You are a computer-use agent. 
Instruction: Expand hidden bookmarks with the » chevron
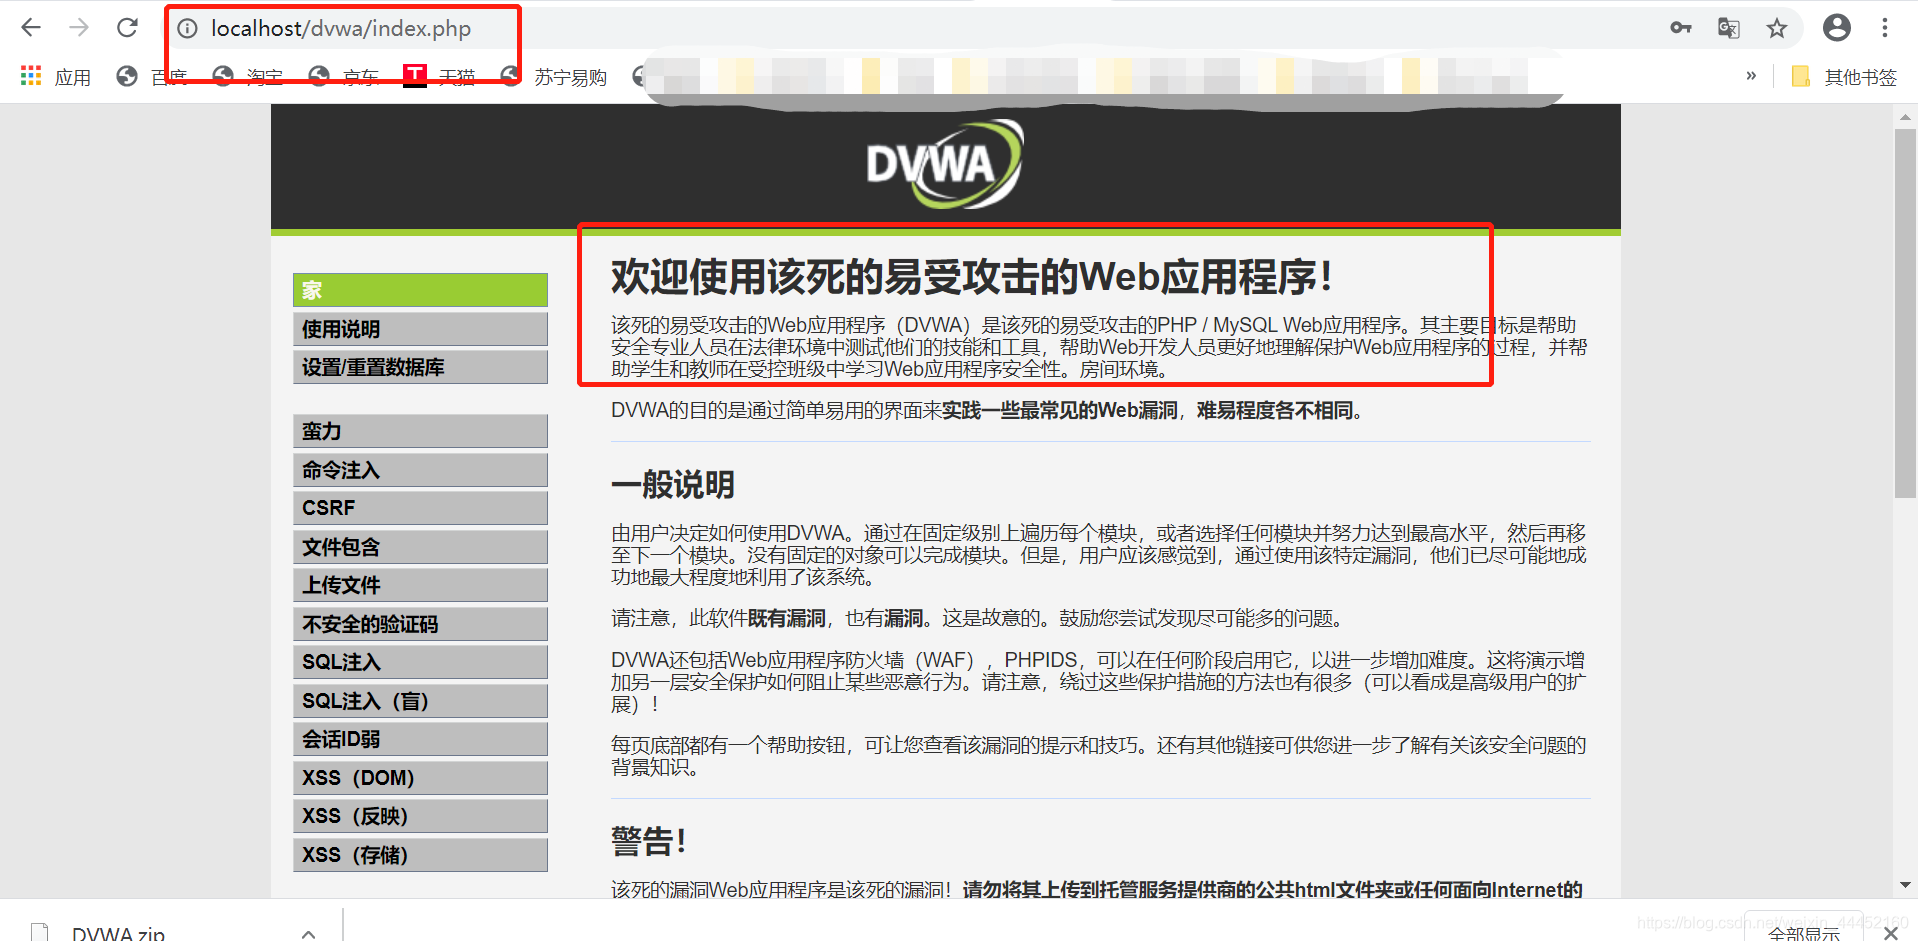[x=1751, y=76]
